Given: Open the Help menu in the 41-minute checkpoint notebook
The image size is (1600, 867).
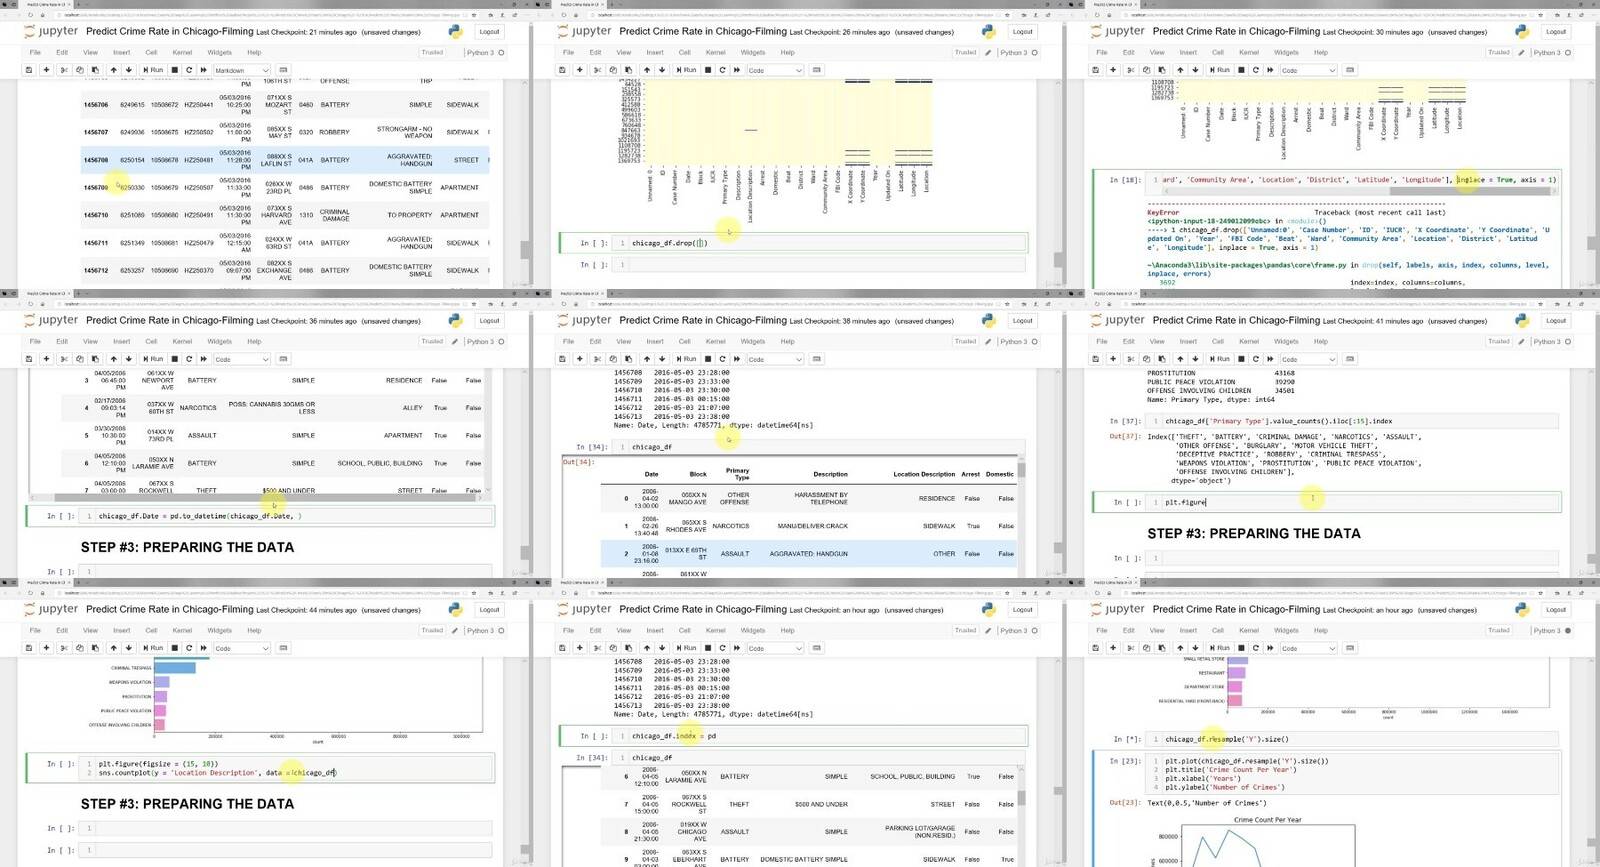Looking at the screenshot, I should coord(1321,341).
